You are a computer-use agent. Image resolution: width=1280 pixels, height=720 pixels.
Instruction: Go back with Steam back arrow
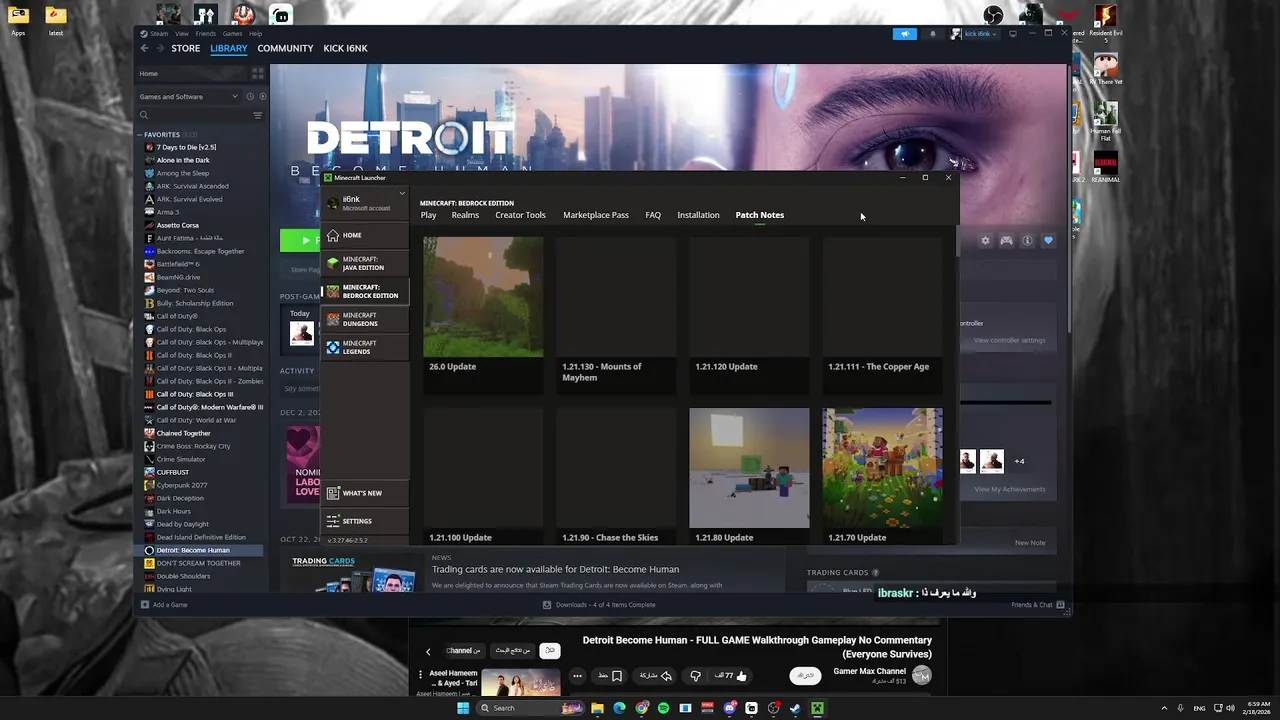[x=144, y=48]
